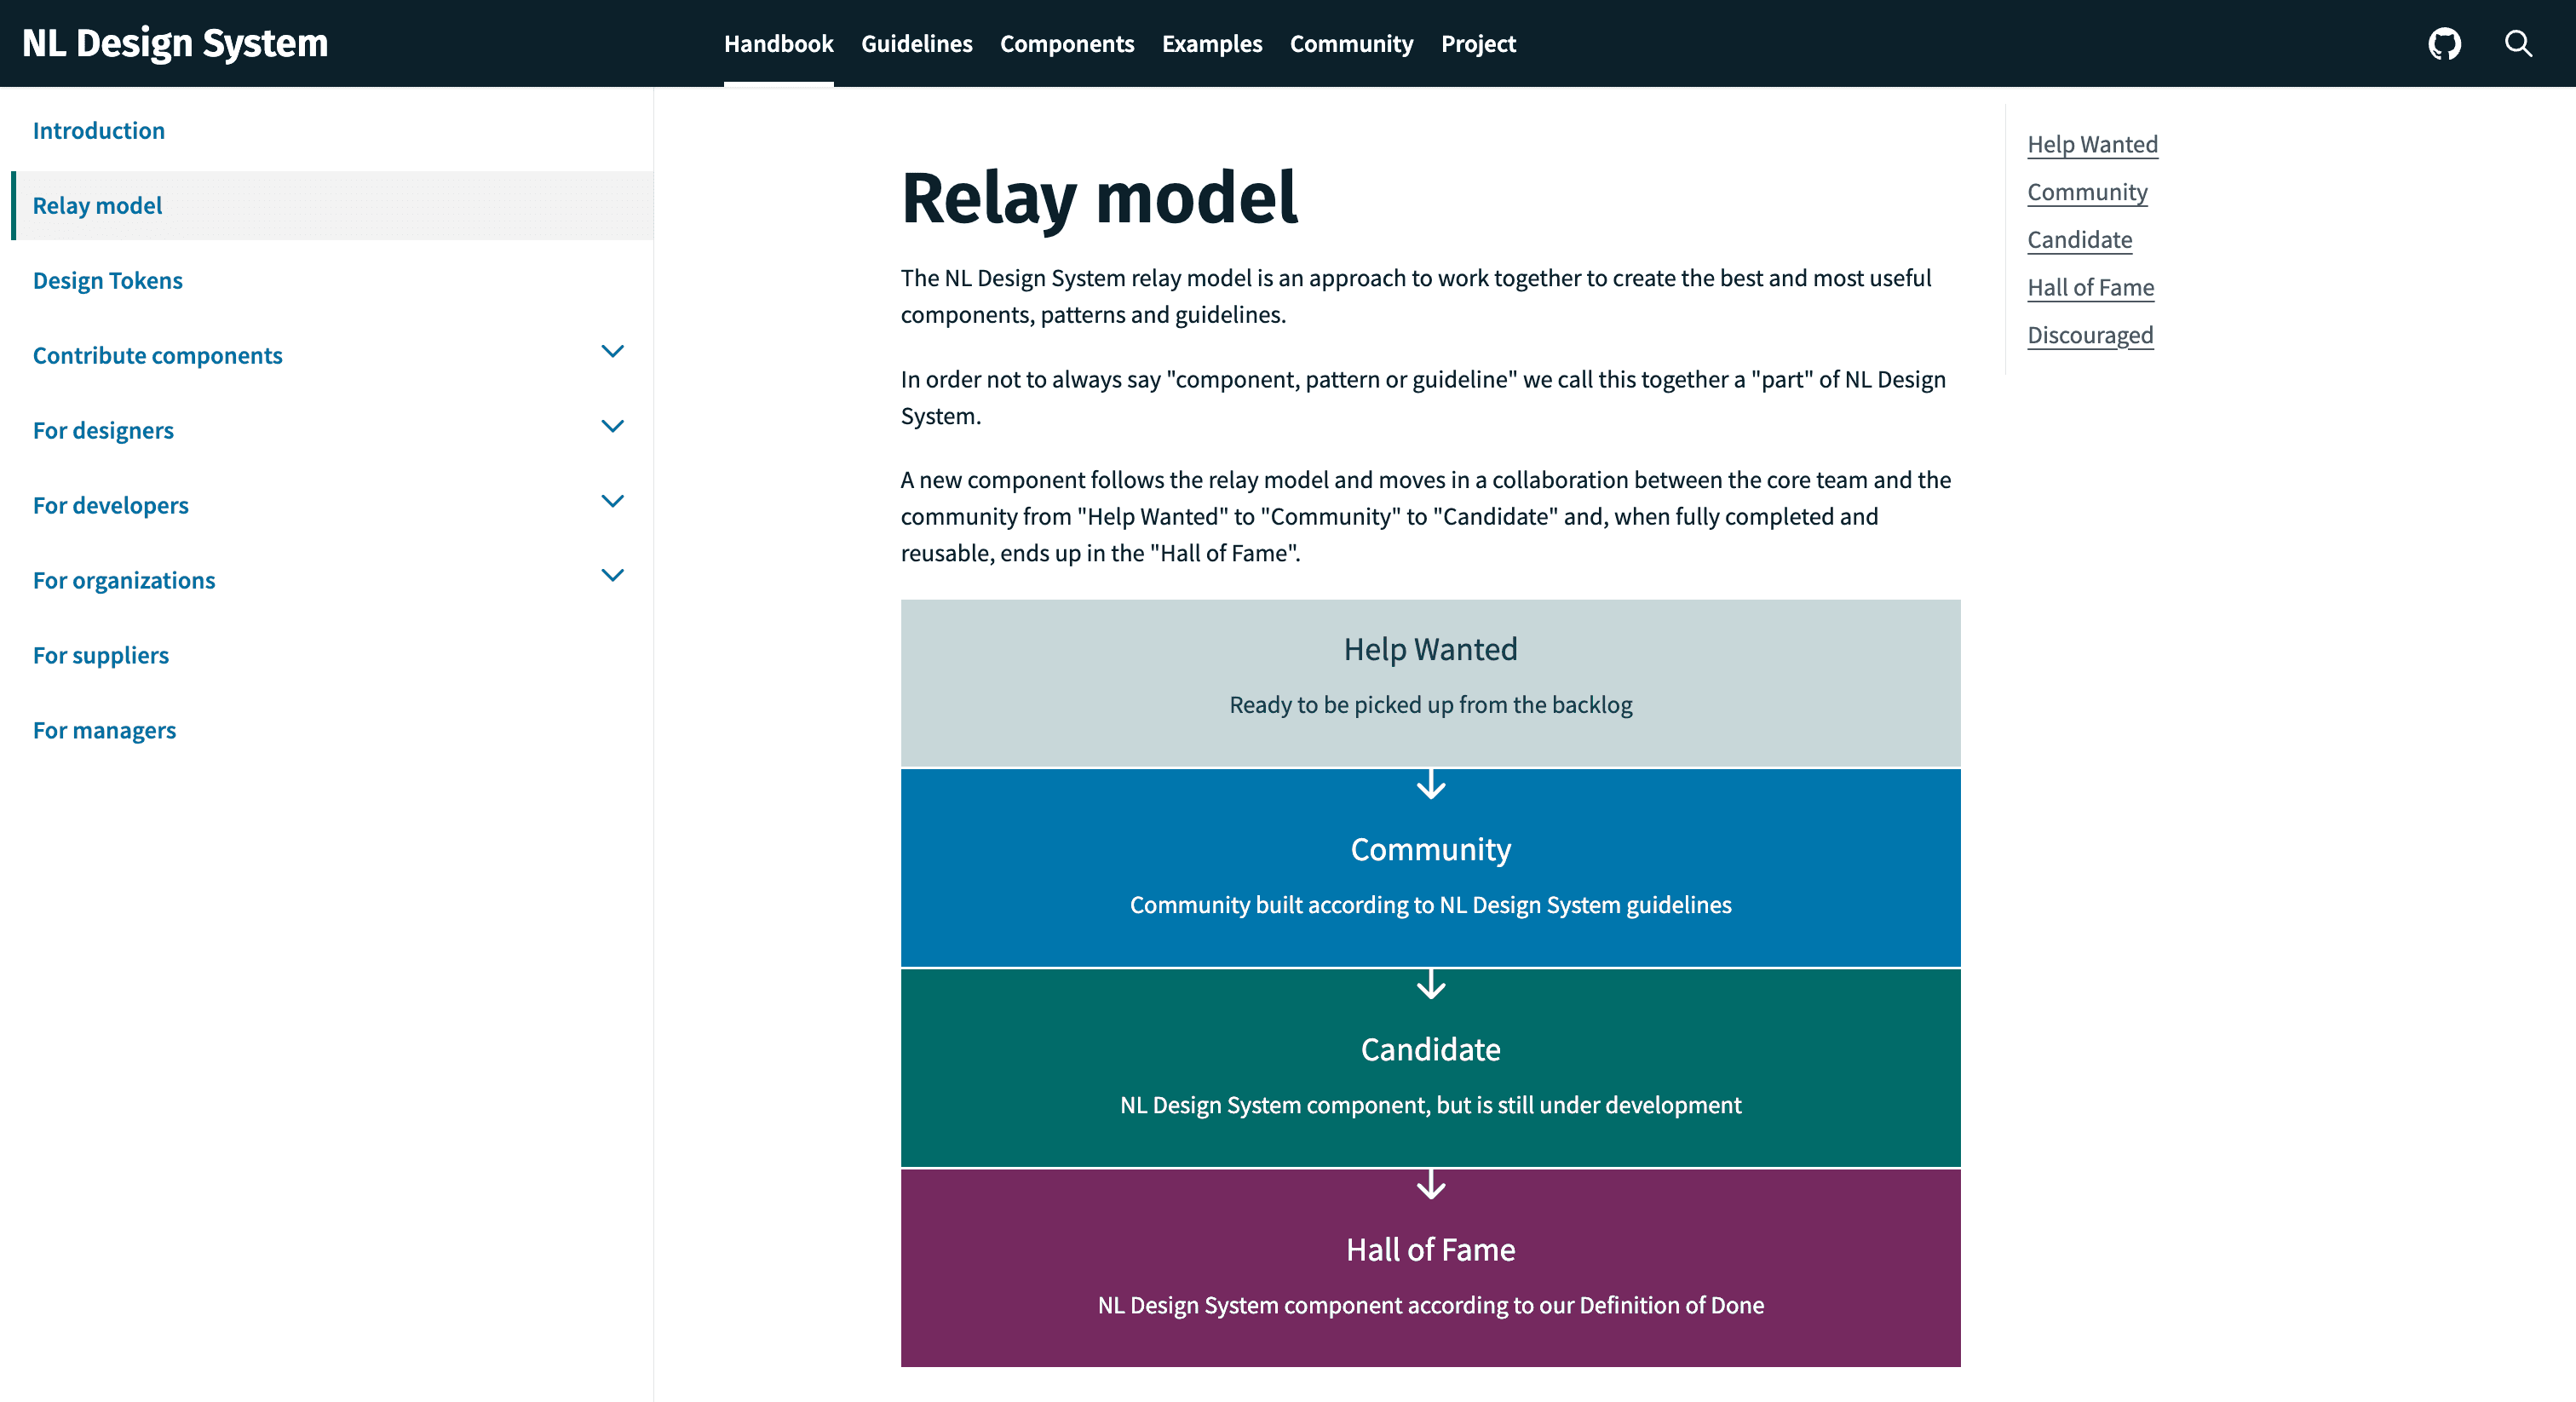Jump to Help Wanted in table of contents
The width and height of the screenshot is (2576, 1402).
tap(2093, 145)
